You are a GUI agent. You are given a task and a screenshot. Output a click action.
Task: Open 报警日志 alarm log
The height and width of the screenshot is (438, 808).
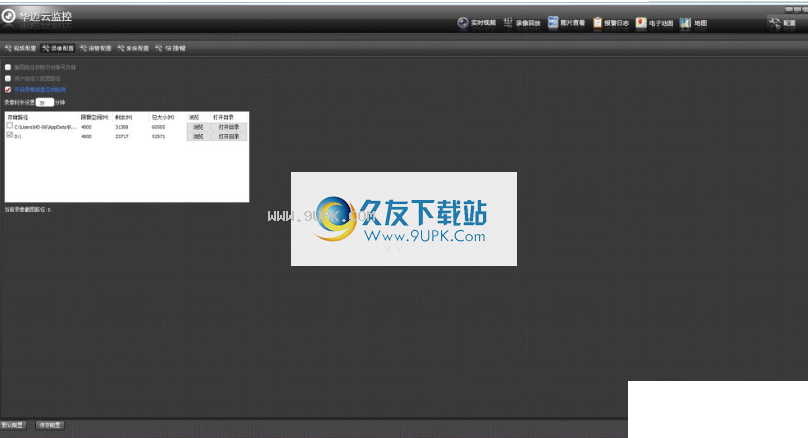tap(611, 23)
